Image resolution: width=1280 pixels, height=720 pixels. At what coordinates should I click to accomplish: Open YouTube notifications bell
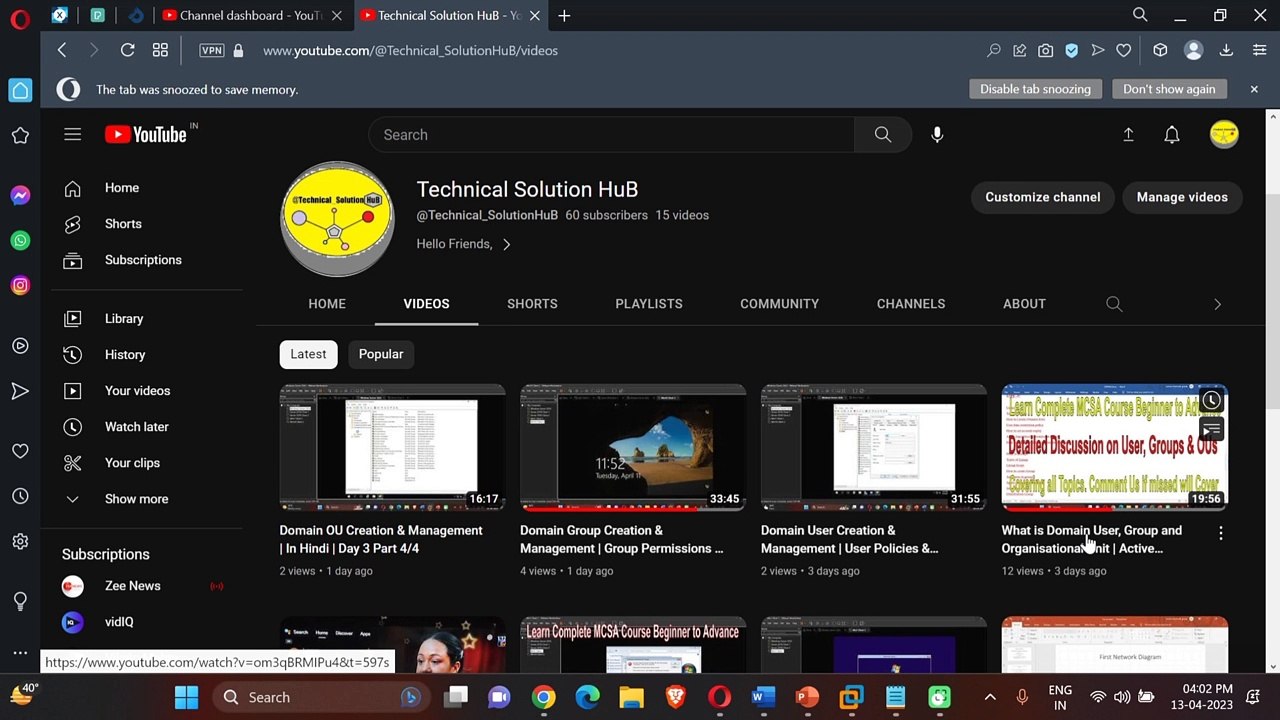1172,134
